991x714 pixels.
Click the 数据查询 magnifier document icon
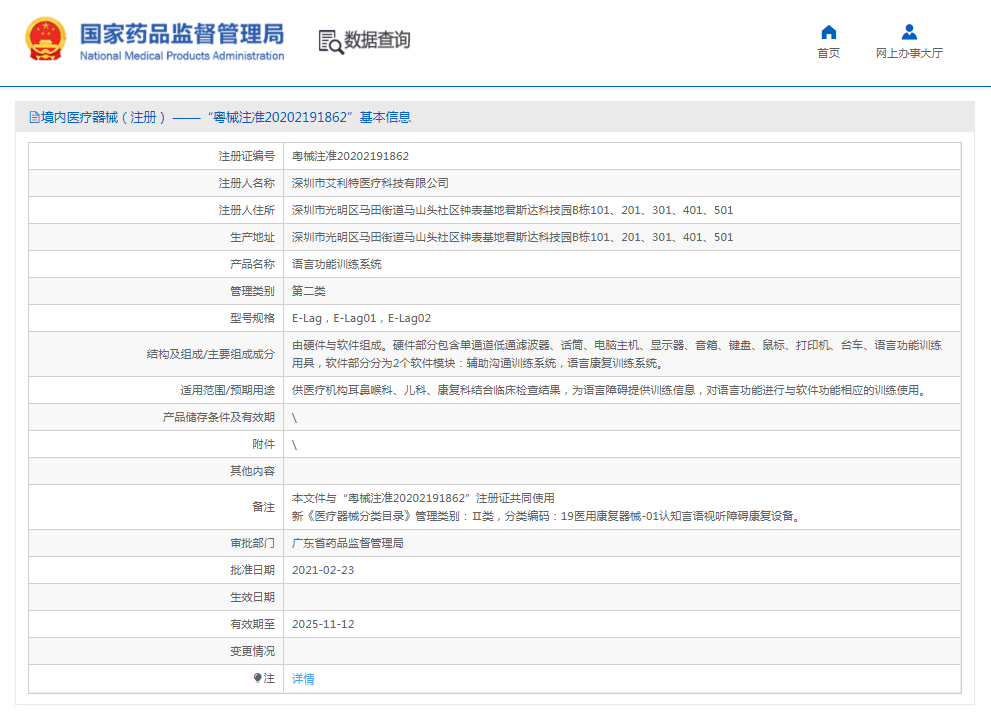click(330, 41)
